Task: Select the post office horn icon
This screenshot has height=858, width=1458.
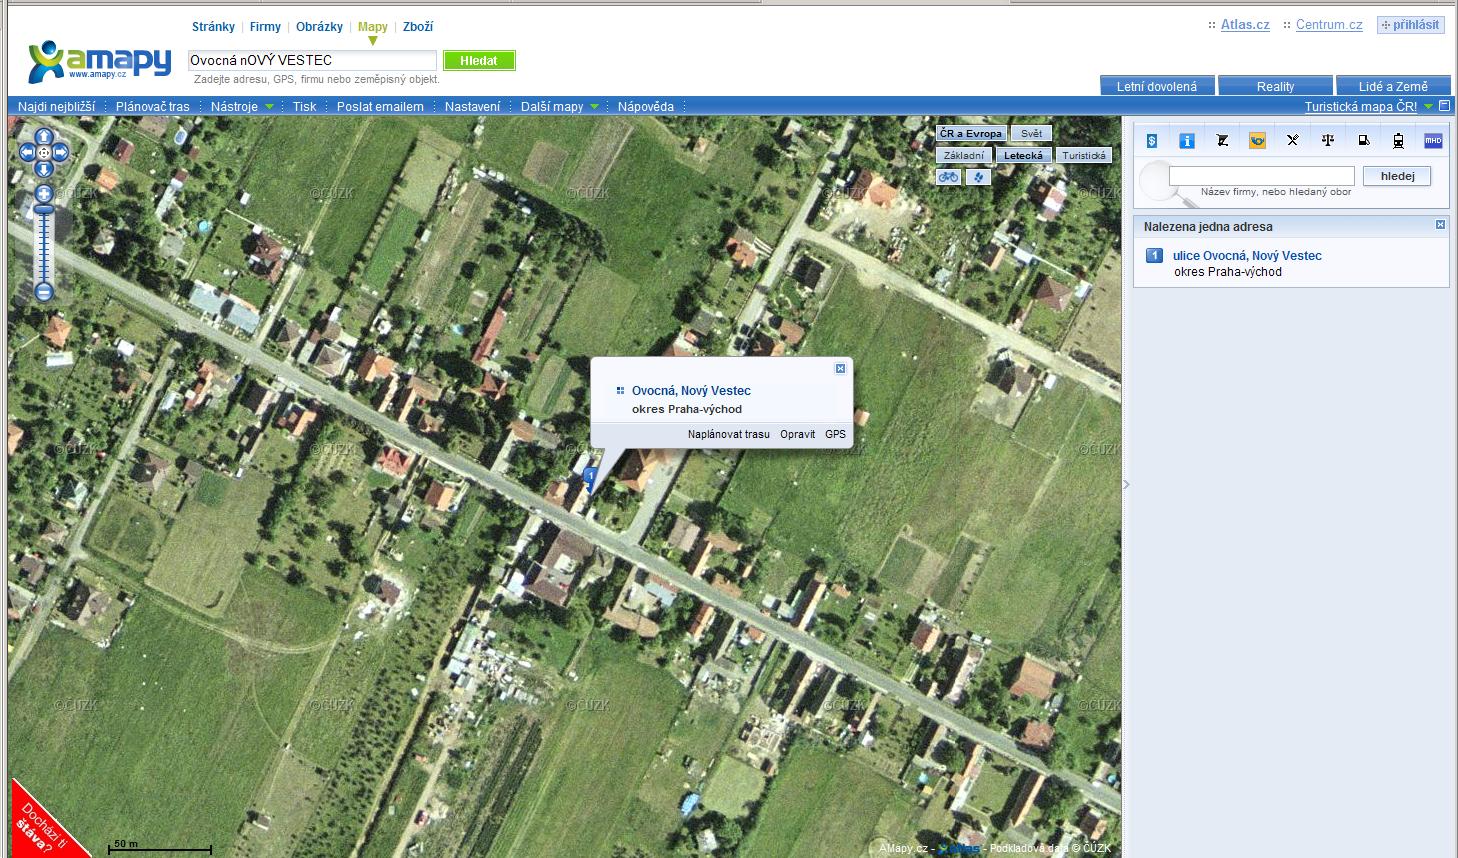Action: click(1257, 141)
